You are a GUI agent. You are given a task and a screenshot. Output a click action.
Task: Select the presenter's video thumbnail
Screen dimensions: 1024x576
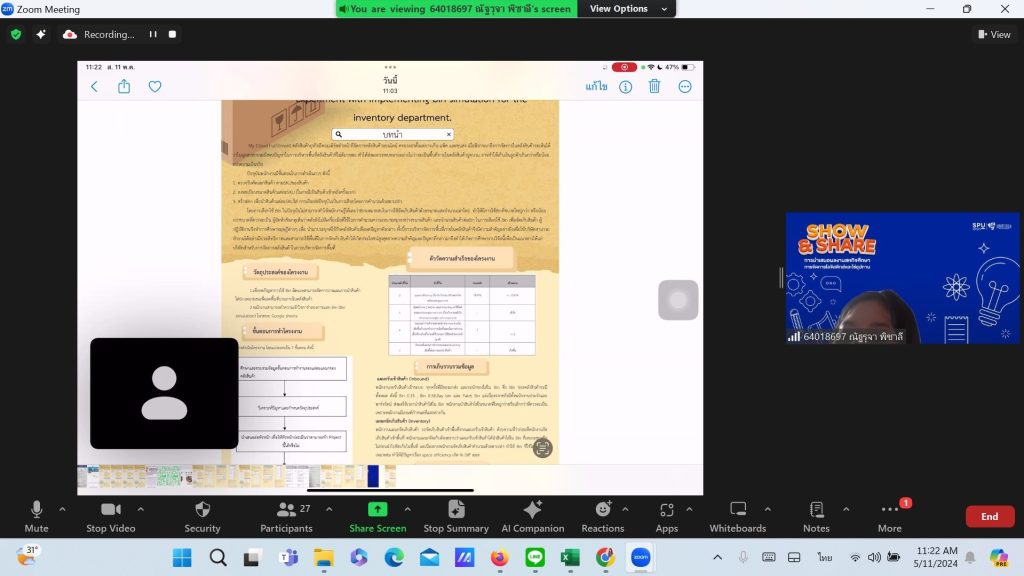tap(902, 278)
